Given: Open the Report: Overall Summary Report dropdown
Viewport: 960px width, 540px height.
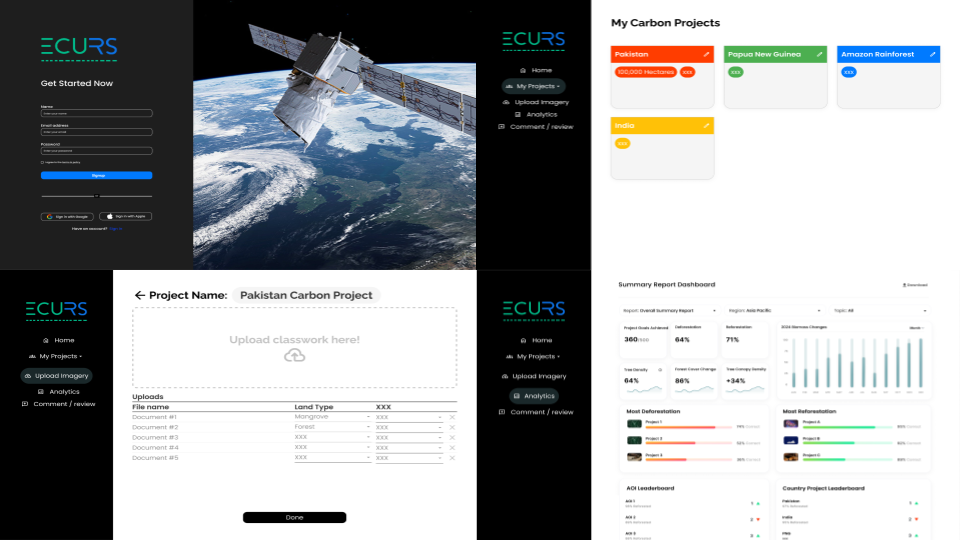Looking at the screenshot, I should coord(669,310).
